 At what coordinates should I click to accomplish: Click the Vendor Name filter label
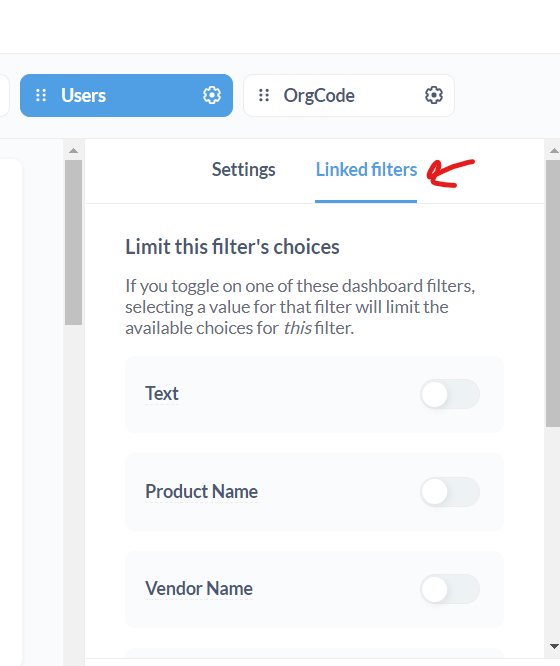coord(199,589)
